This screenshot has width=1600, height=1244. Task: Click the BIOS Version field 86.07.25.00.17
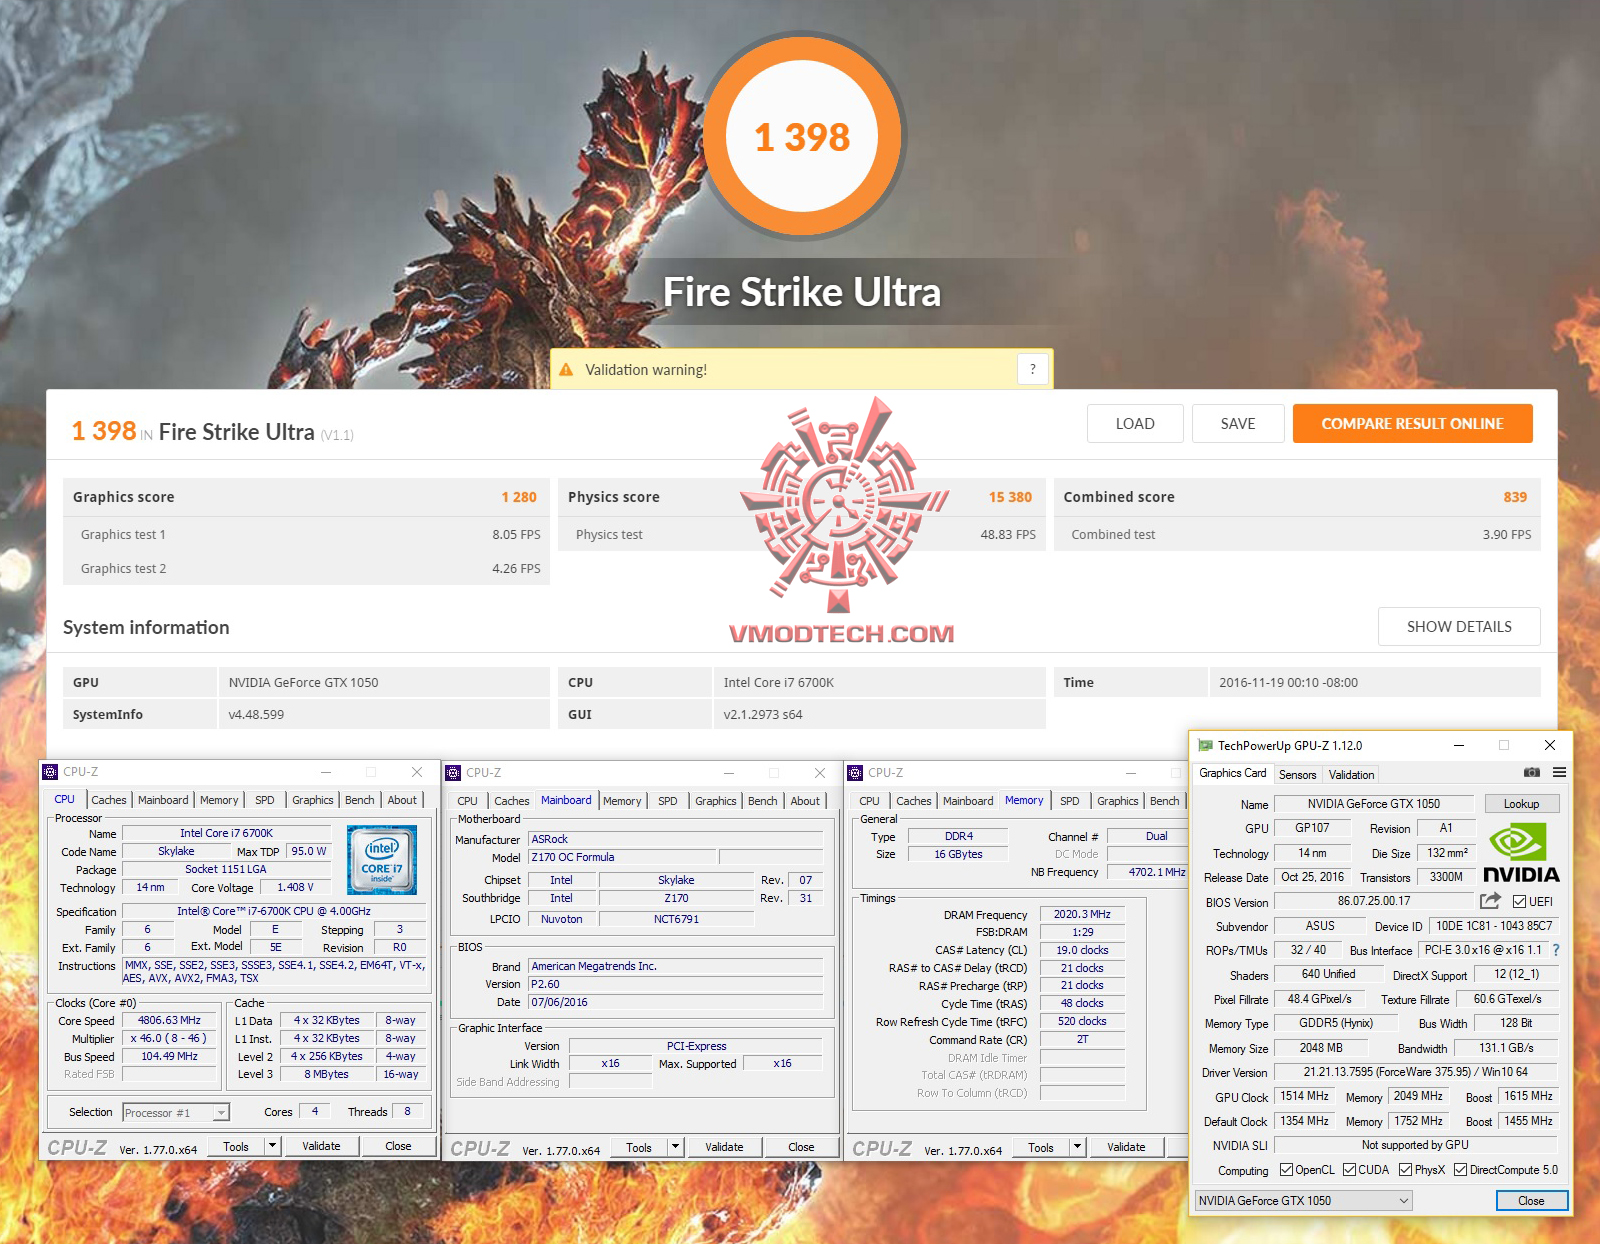1374,901
